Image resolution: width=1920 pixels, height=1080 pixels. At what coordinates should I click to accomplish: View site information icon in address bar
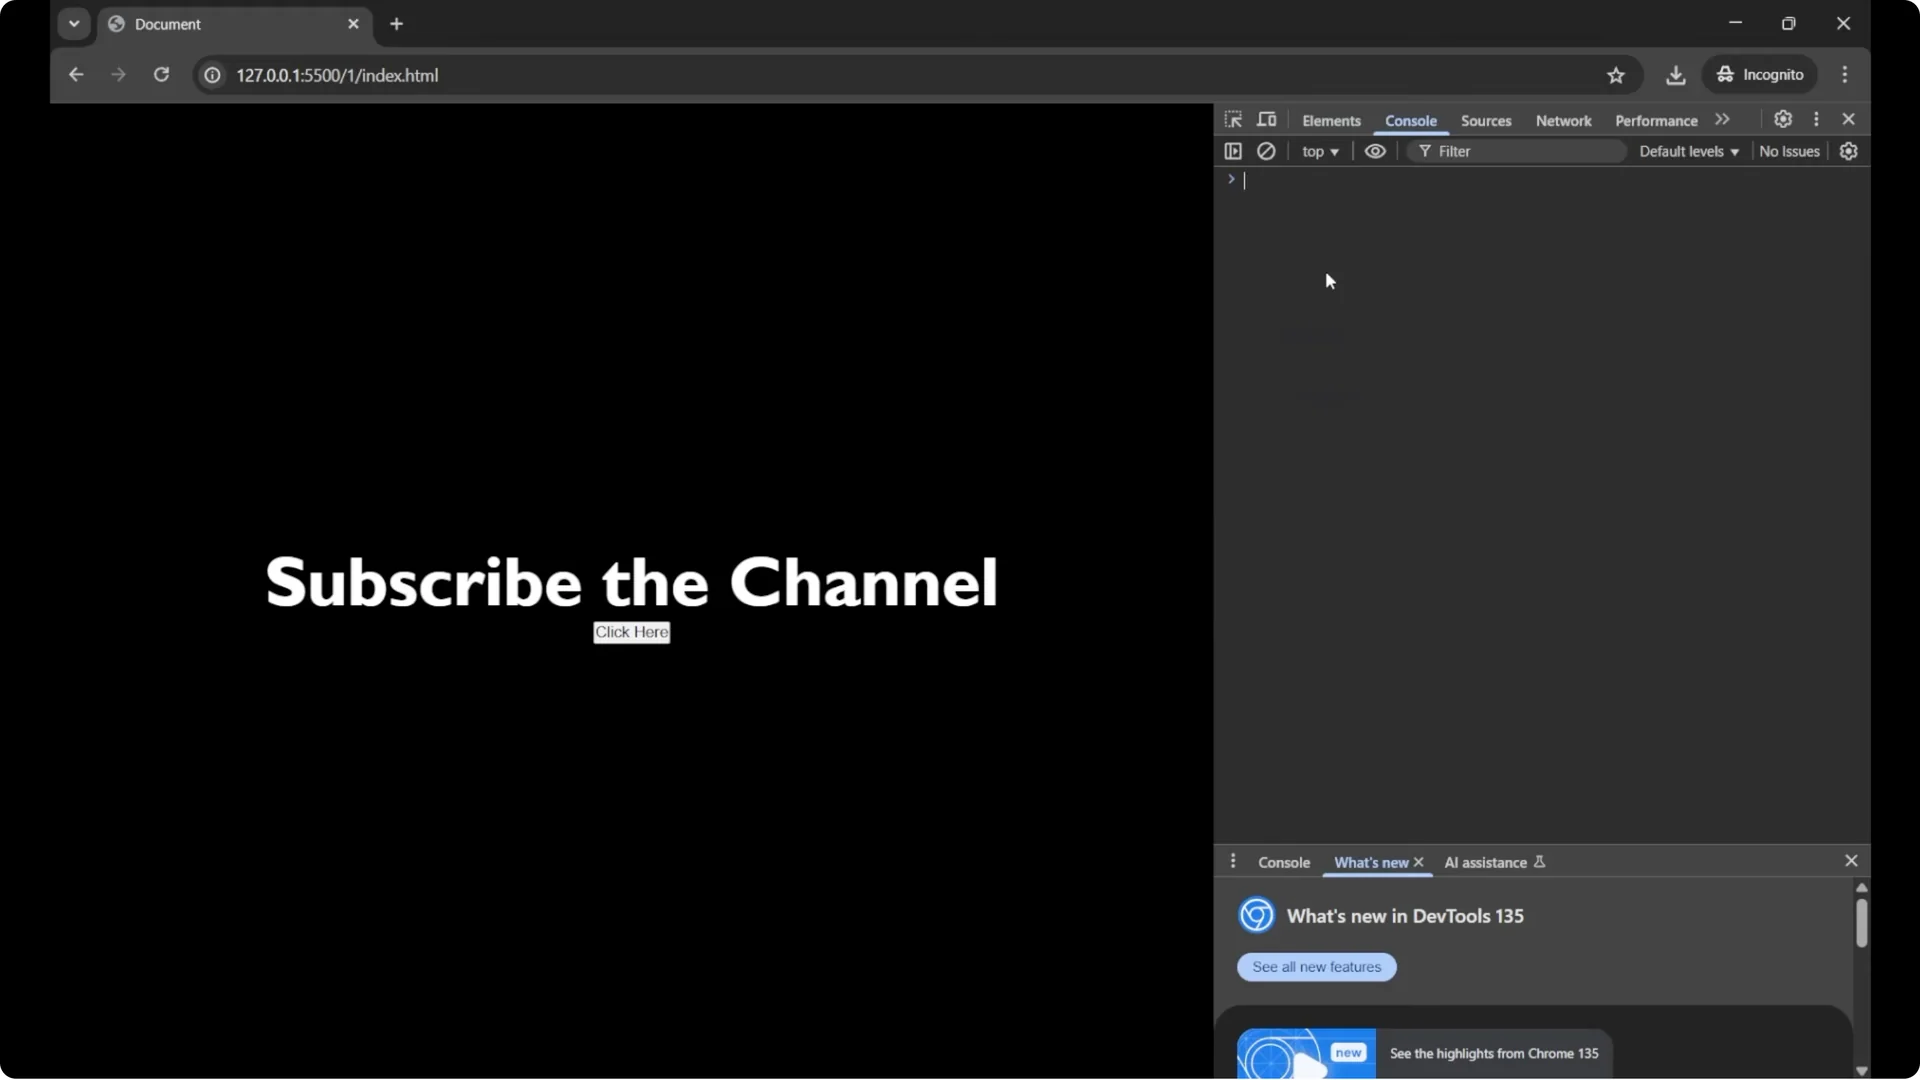coord(212,75)
